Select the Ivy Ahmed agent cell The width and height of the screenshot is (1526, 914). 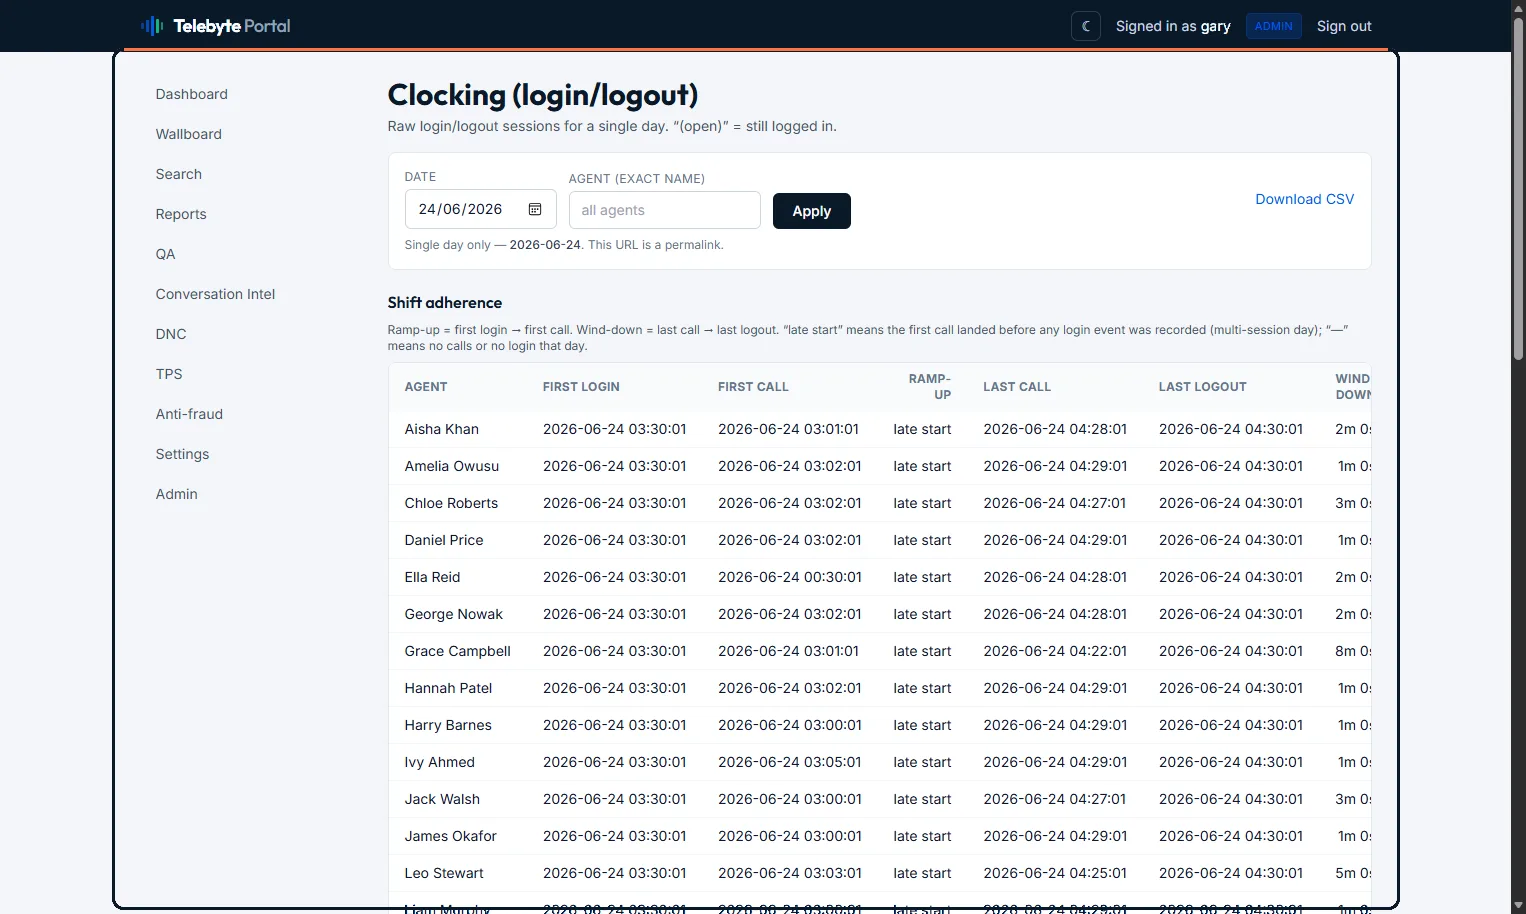tap(440, 762)
